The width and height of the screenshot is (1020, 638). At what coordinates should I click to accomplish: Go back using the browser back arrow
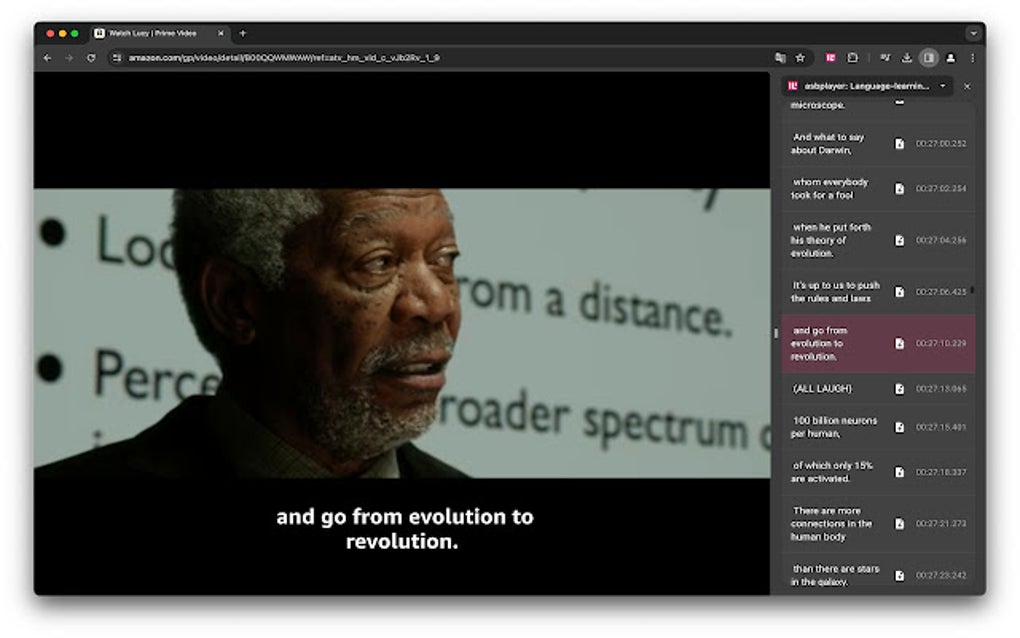coord(47,57)
